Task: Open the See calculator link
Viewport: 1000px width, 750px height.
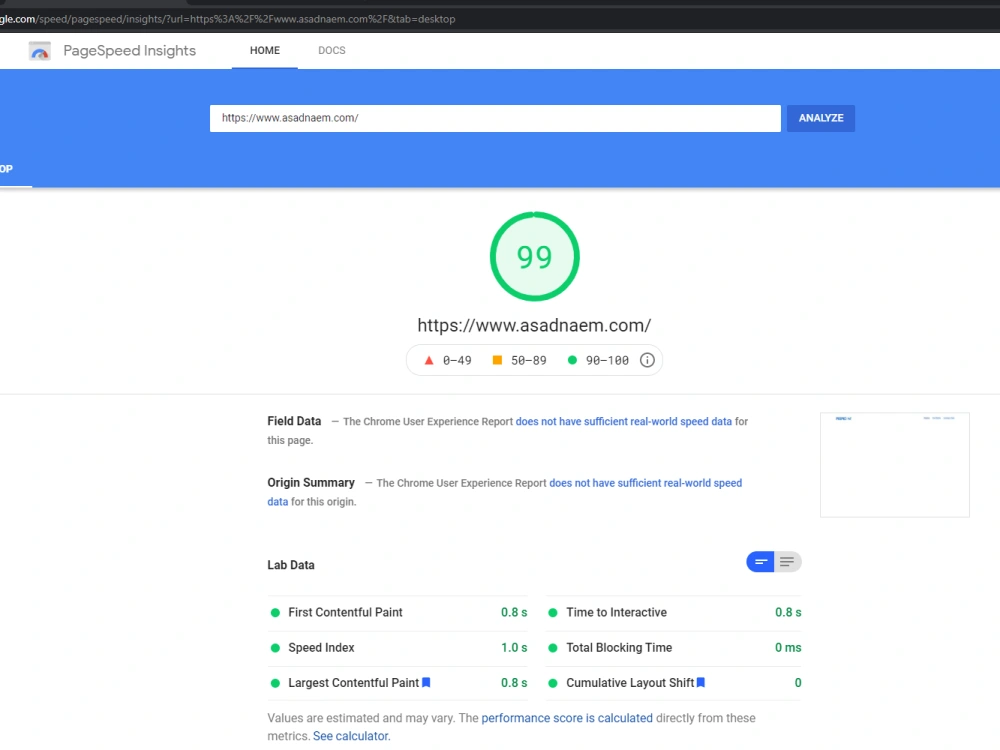Action: tap(351, 736)
